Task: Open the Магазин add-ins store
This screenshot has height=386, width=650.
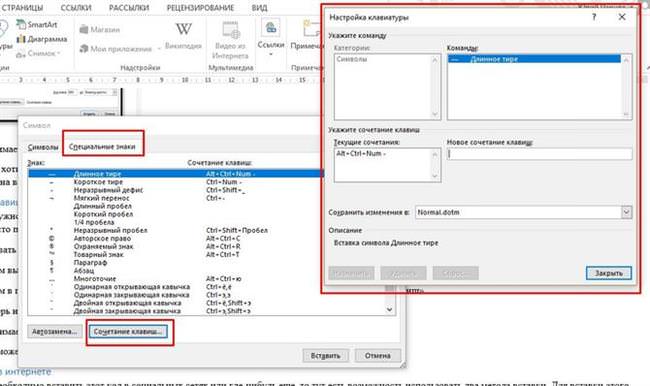Action: [x=99, y=29]
